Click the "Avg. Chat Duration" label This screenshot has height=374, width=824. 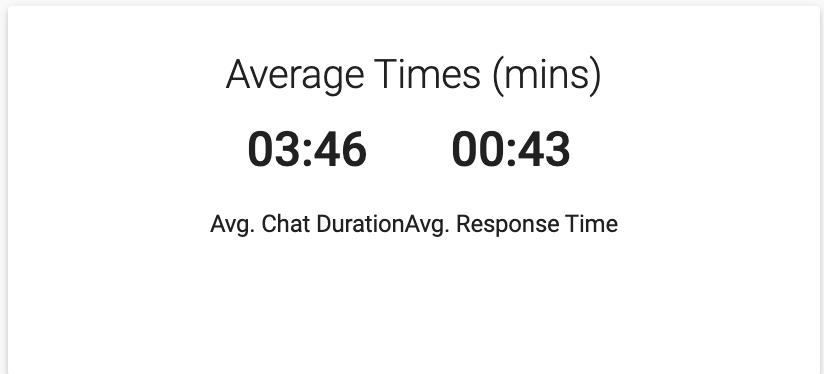coord(308,225)
